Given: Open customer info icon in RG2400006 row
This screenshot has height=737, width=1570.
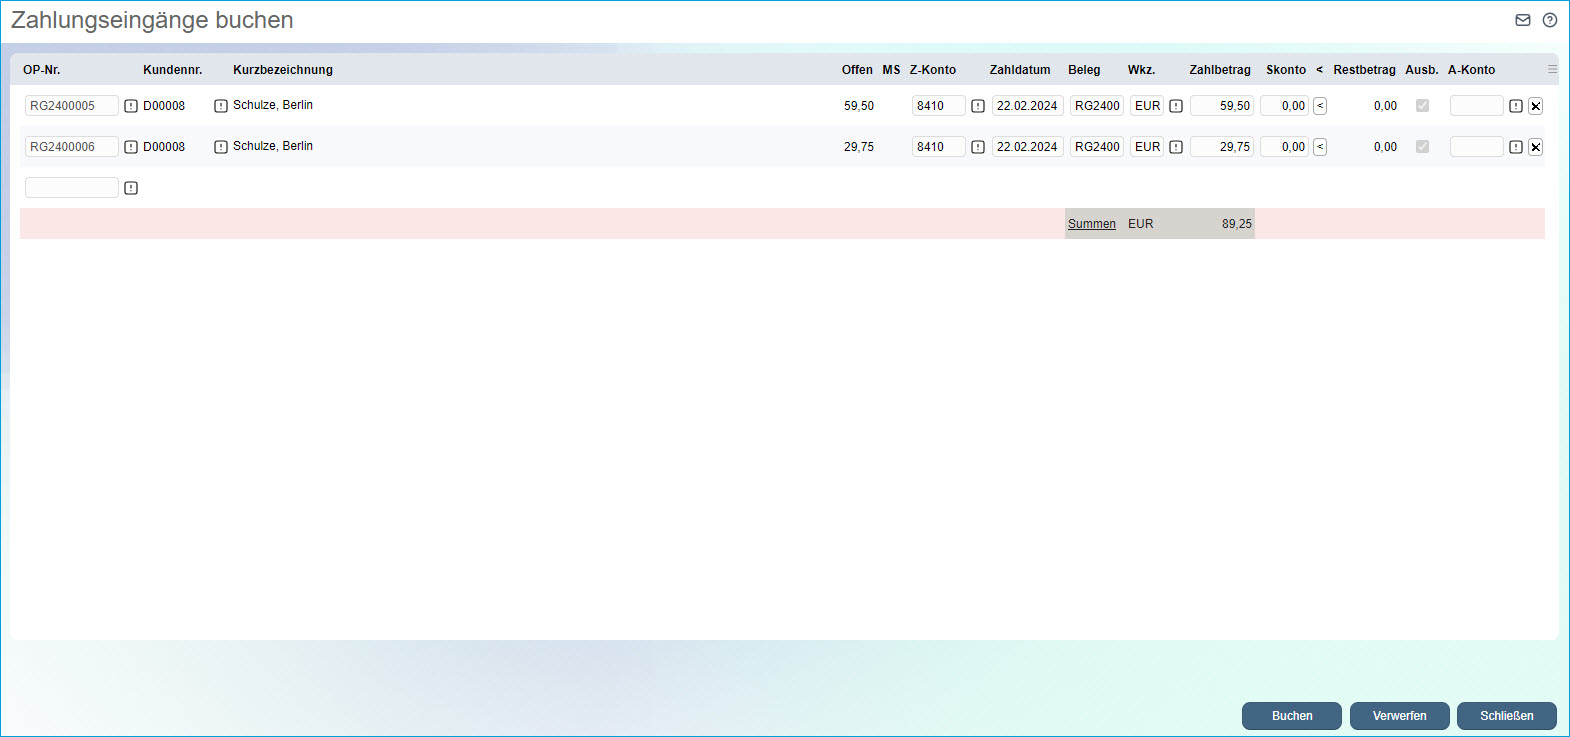Looking at the screenshot, I should point(221,147).
